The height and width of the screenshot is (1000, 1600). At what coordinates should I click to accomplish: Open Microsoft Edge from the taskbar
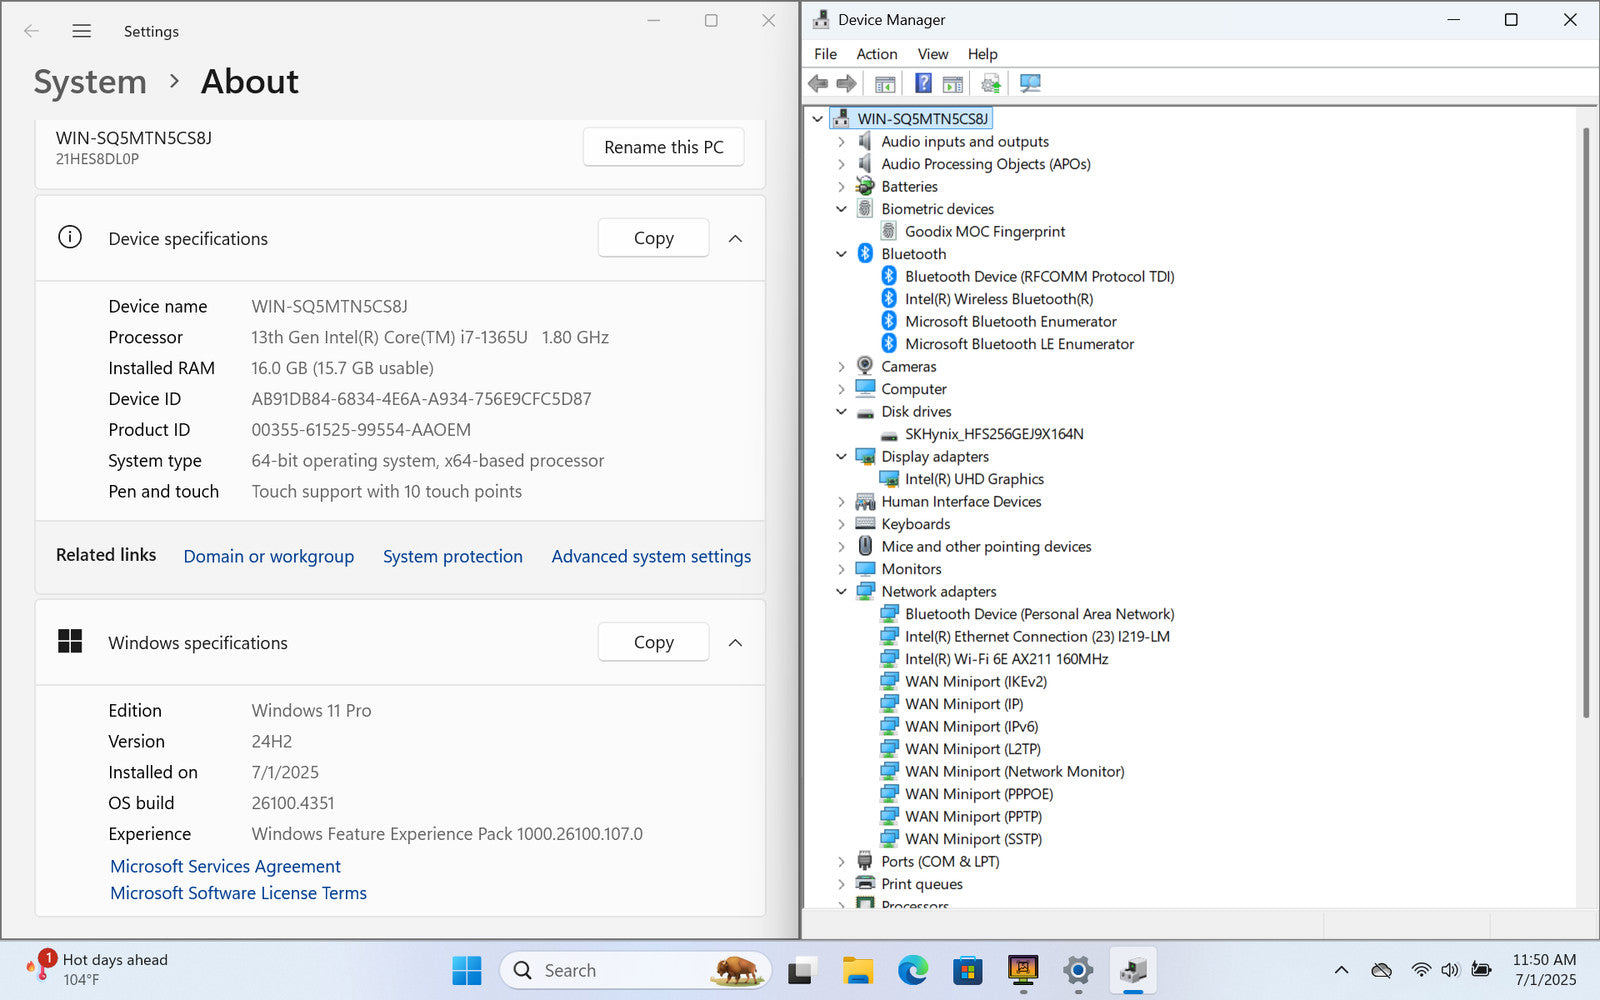click(912, 970)
